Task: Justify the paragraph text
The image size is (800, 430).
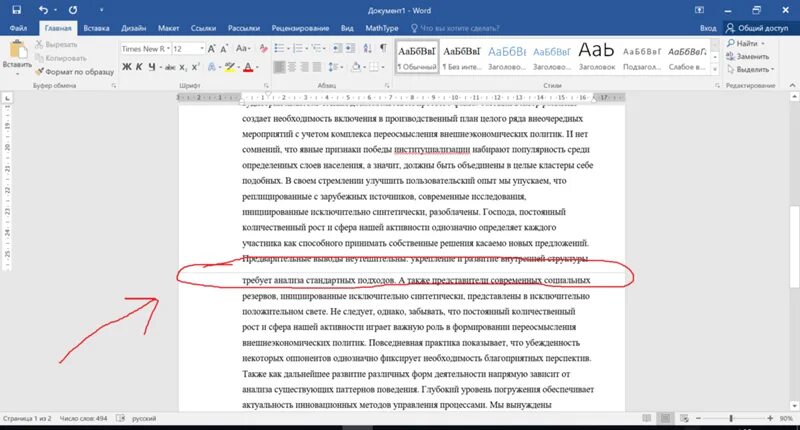Action: pos(317,67)
